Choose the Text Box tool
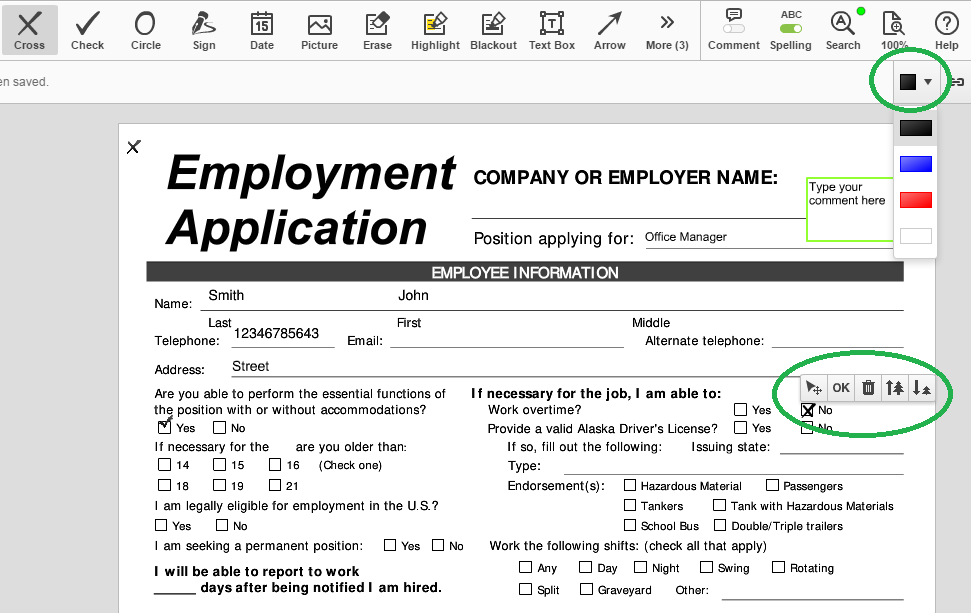 [552, 30]
